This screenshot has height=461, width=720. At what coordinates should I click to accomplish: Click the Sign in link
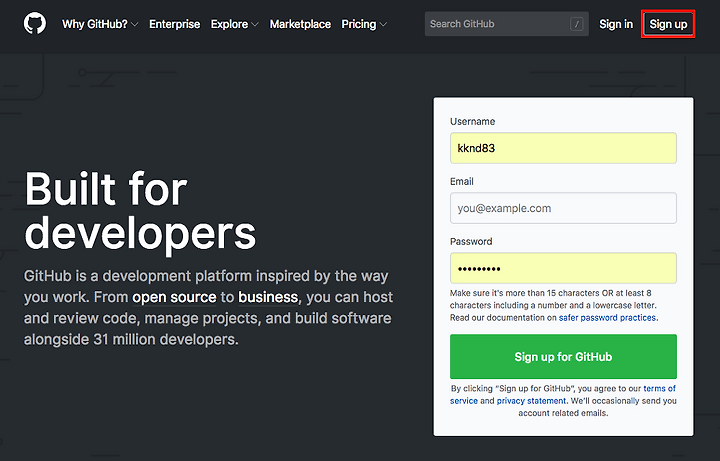pos(616,24)
